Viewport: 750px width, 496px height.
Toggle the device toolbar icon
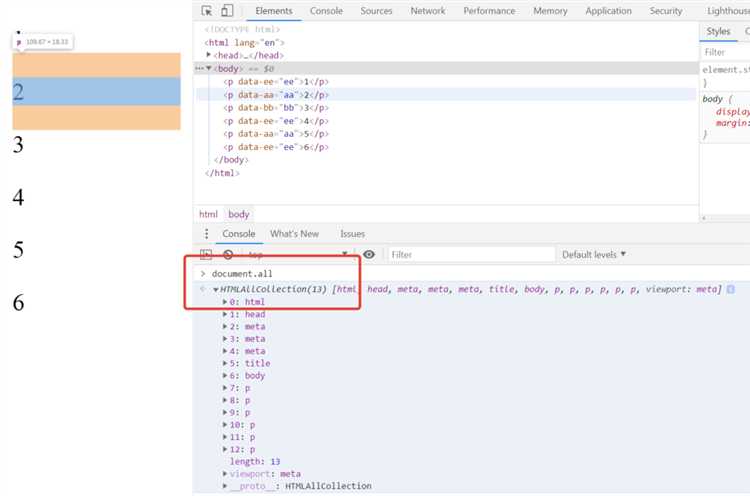pos(227,11)
